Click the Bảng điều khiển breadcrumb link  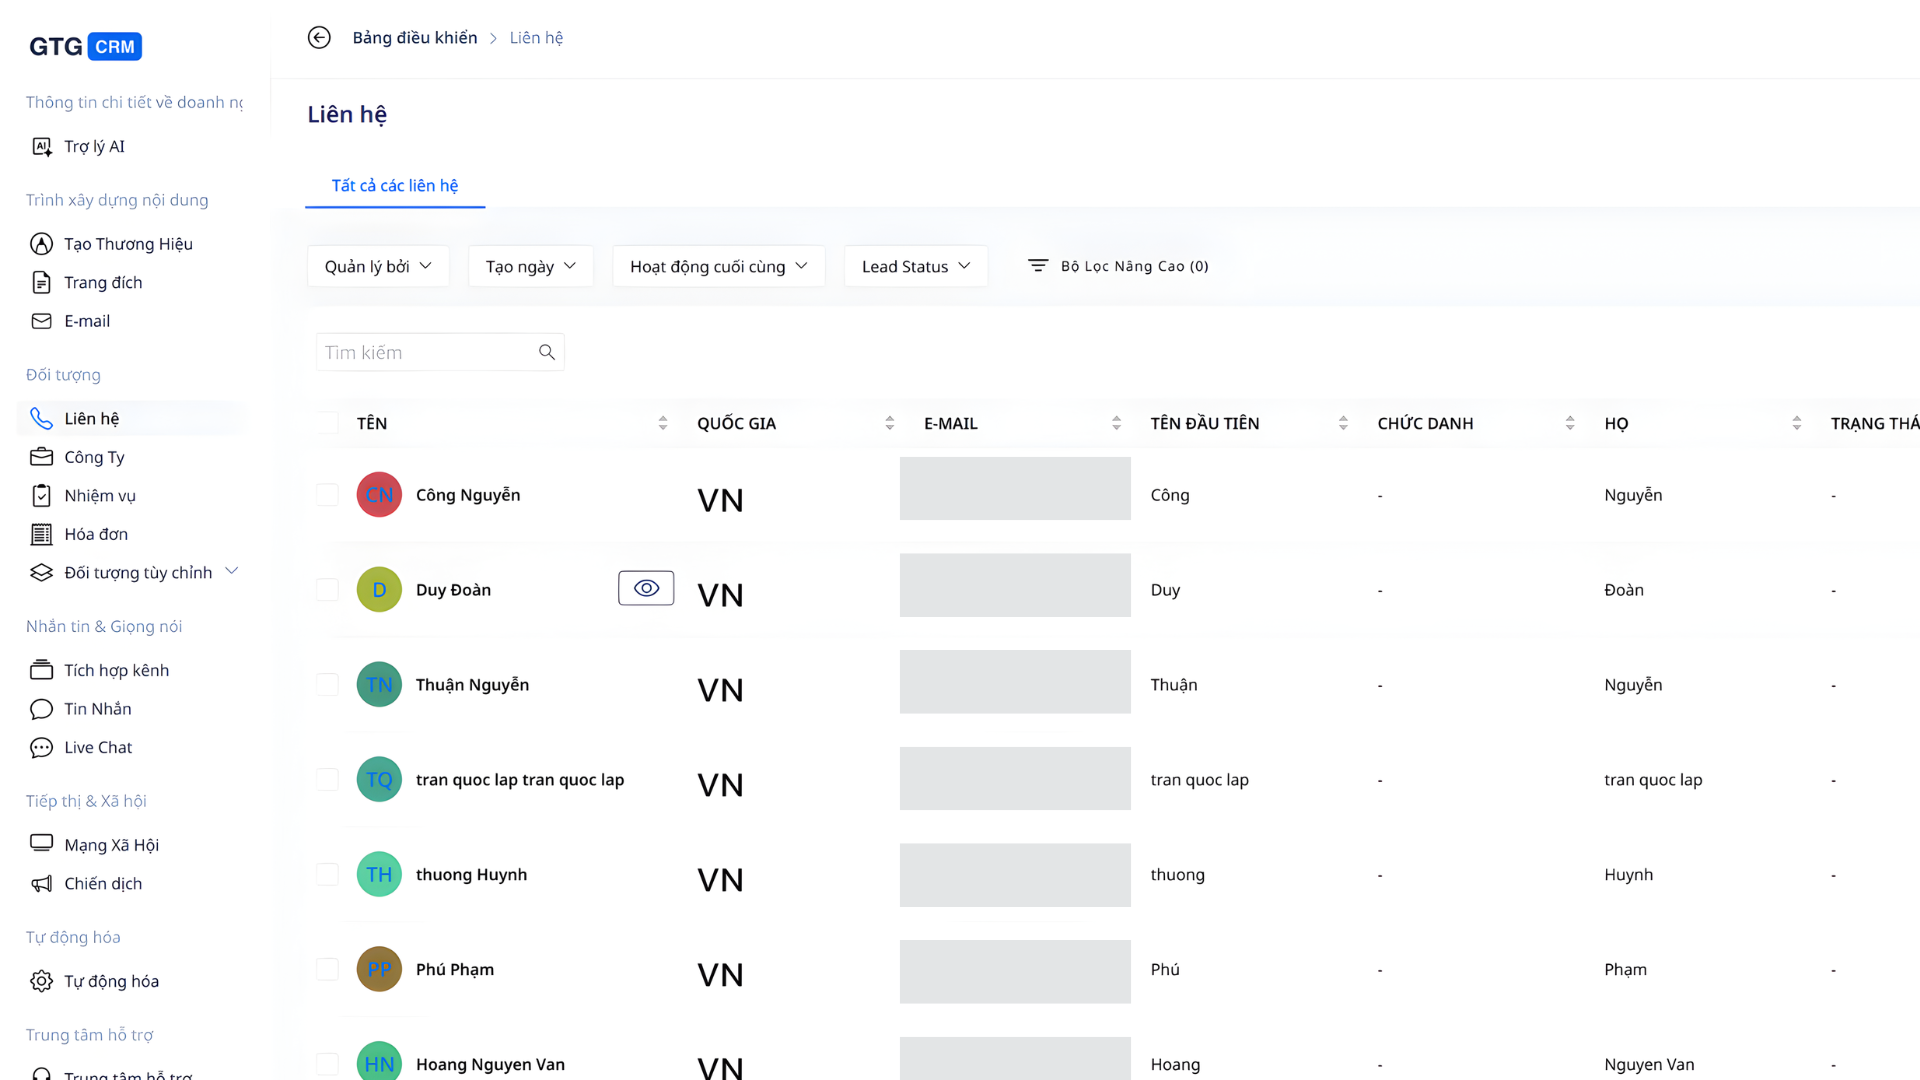(x=414, y=38)
